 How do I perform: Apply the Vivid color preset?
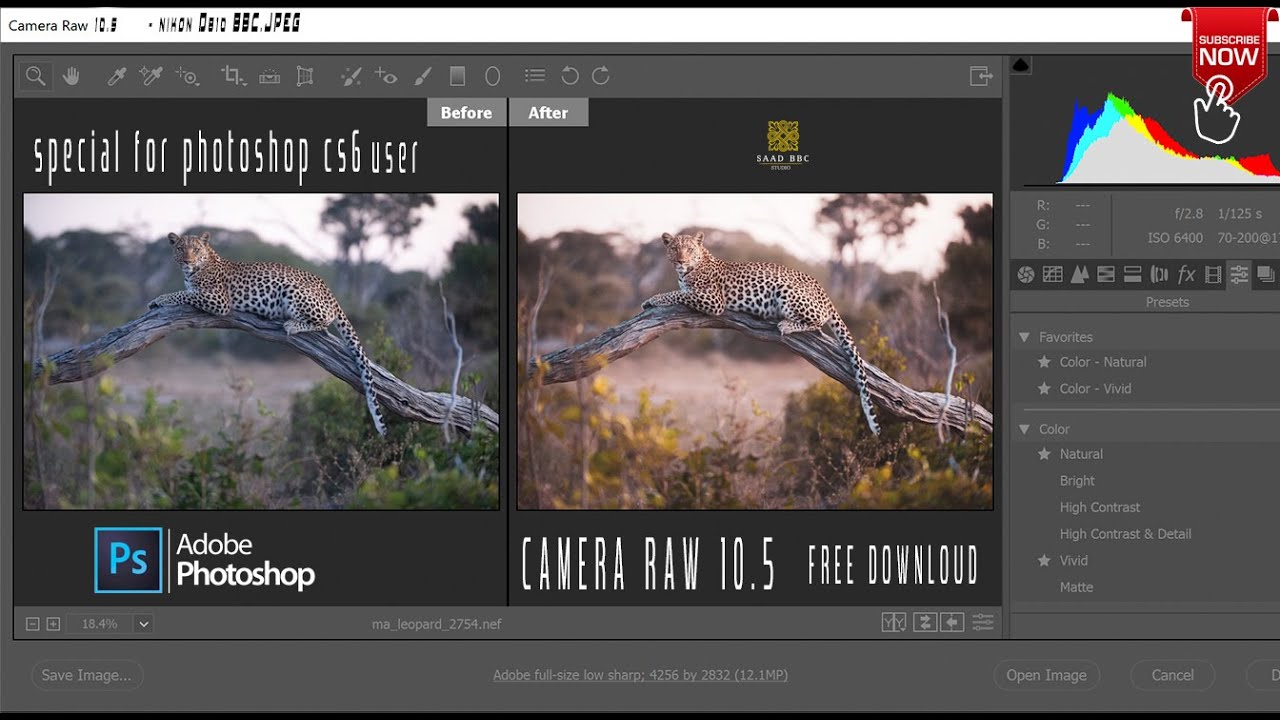(x=1073, y=561)
